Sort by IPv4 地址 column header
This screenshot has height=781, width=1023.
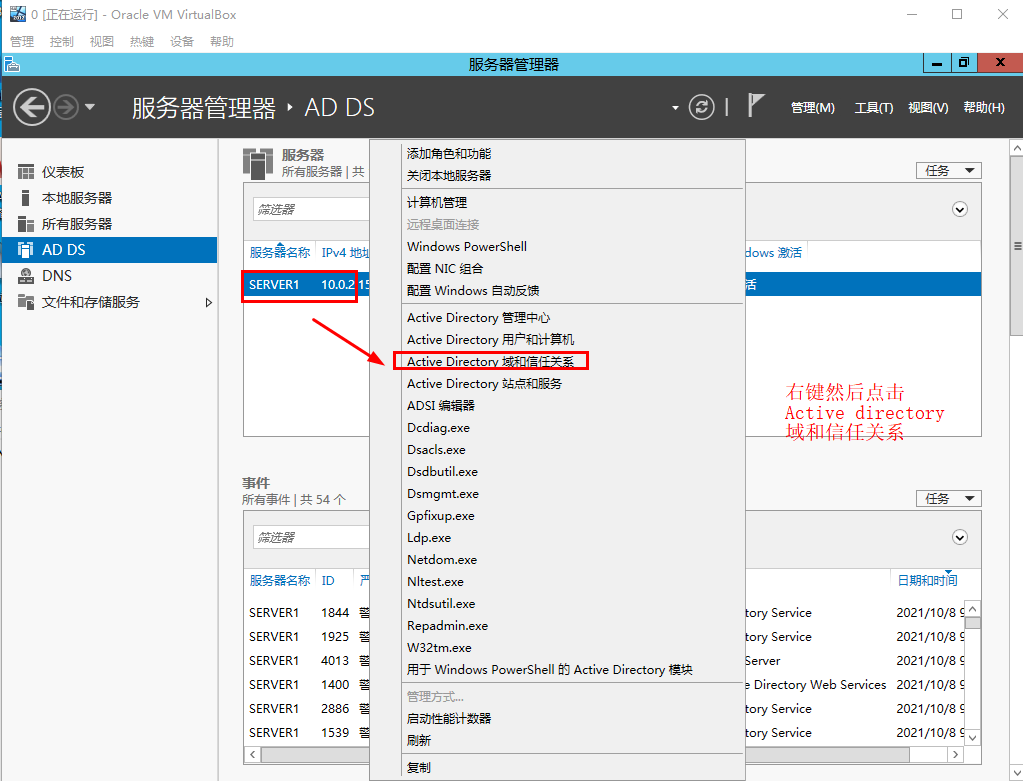pos(345,253)
